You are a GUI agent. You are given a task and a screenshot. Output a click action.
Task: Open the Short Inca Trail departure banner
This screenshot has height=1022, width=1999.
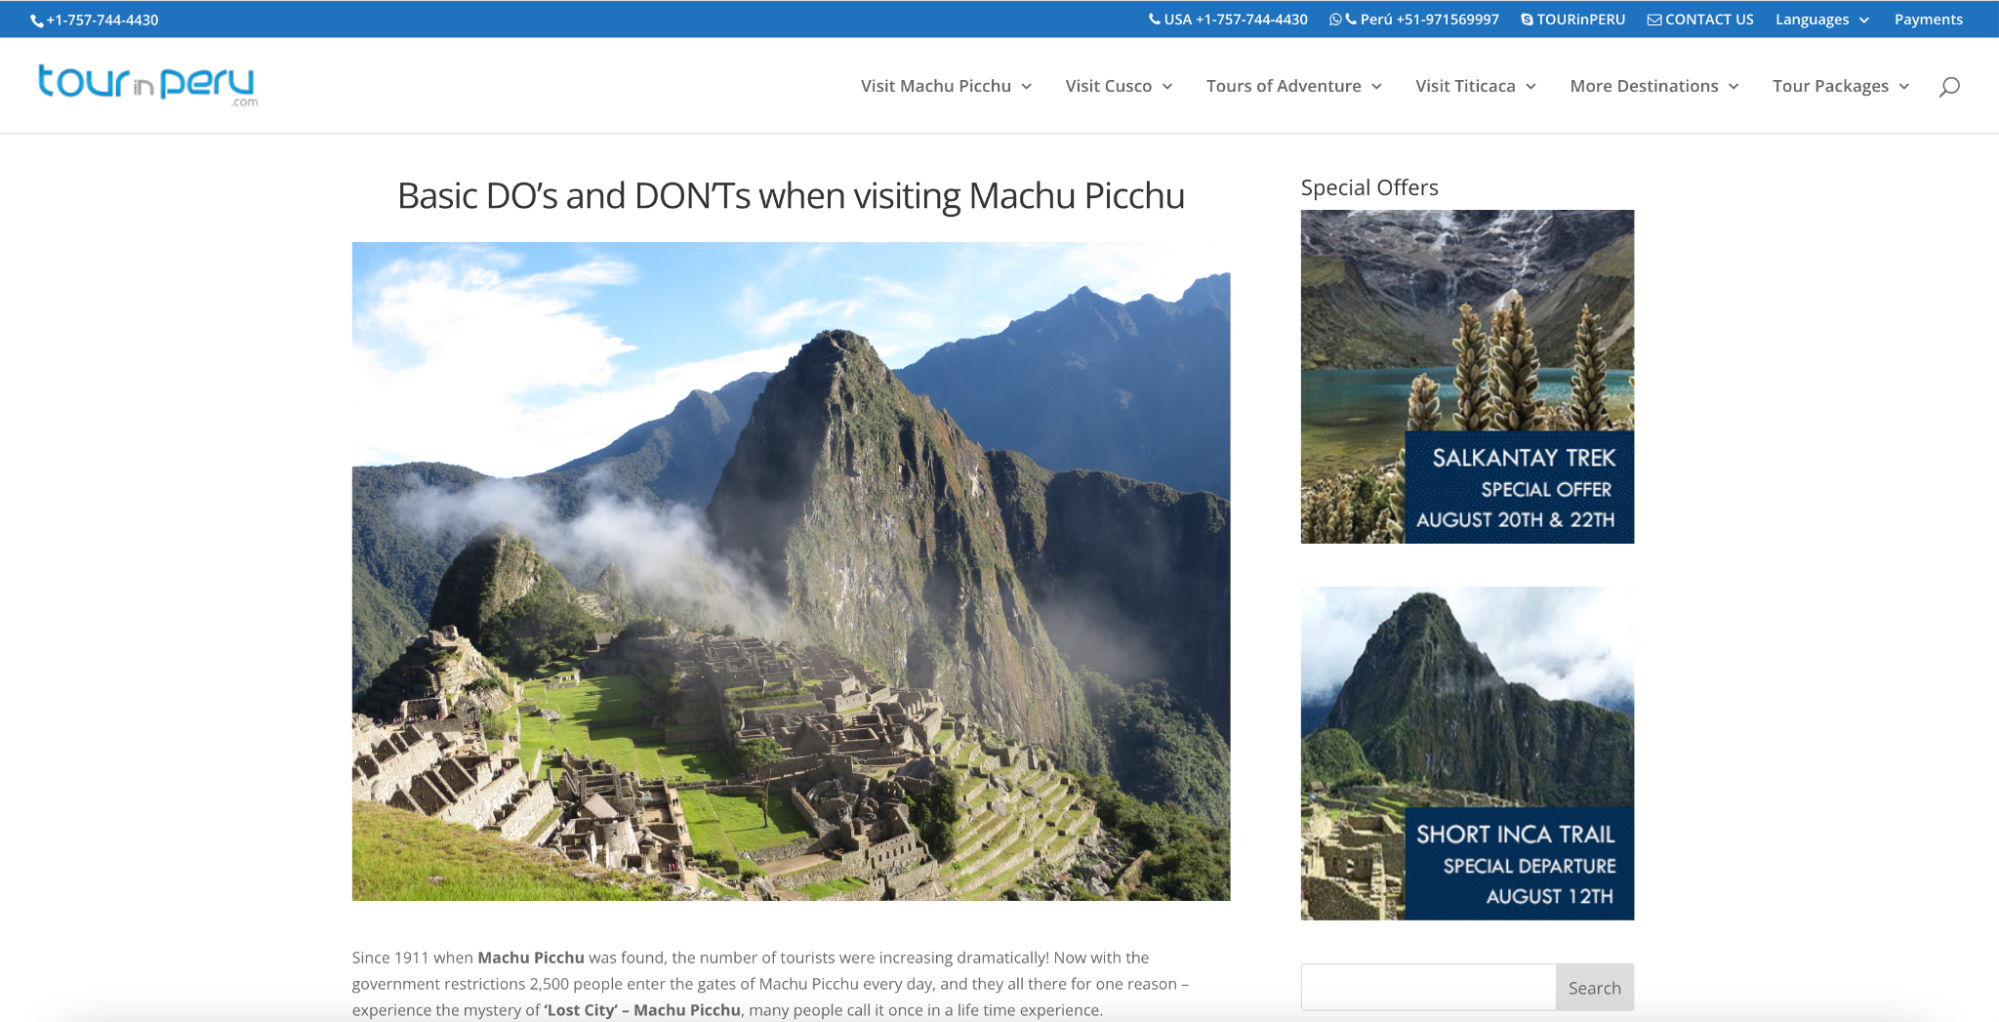1466,753
